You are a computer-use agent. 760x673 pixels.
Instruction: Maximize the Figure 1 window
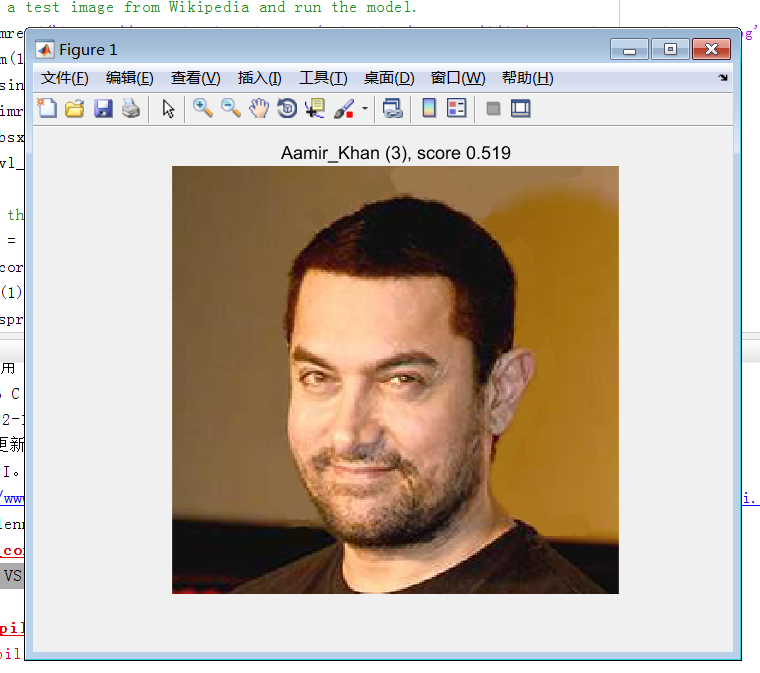click(670, 49)
